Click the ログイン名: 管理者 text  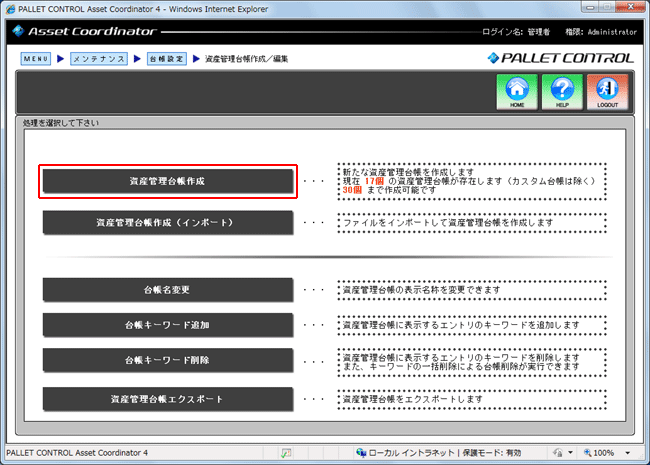(516, 32)
